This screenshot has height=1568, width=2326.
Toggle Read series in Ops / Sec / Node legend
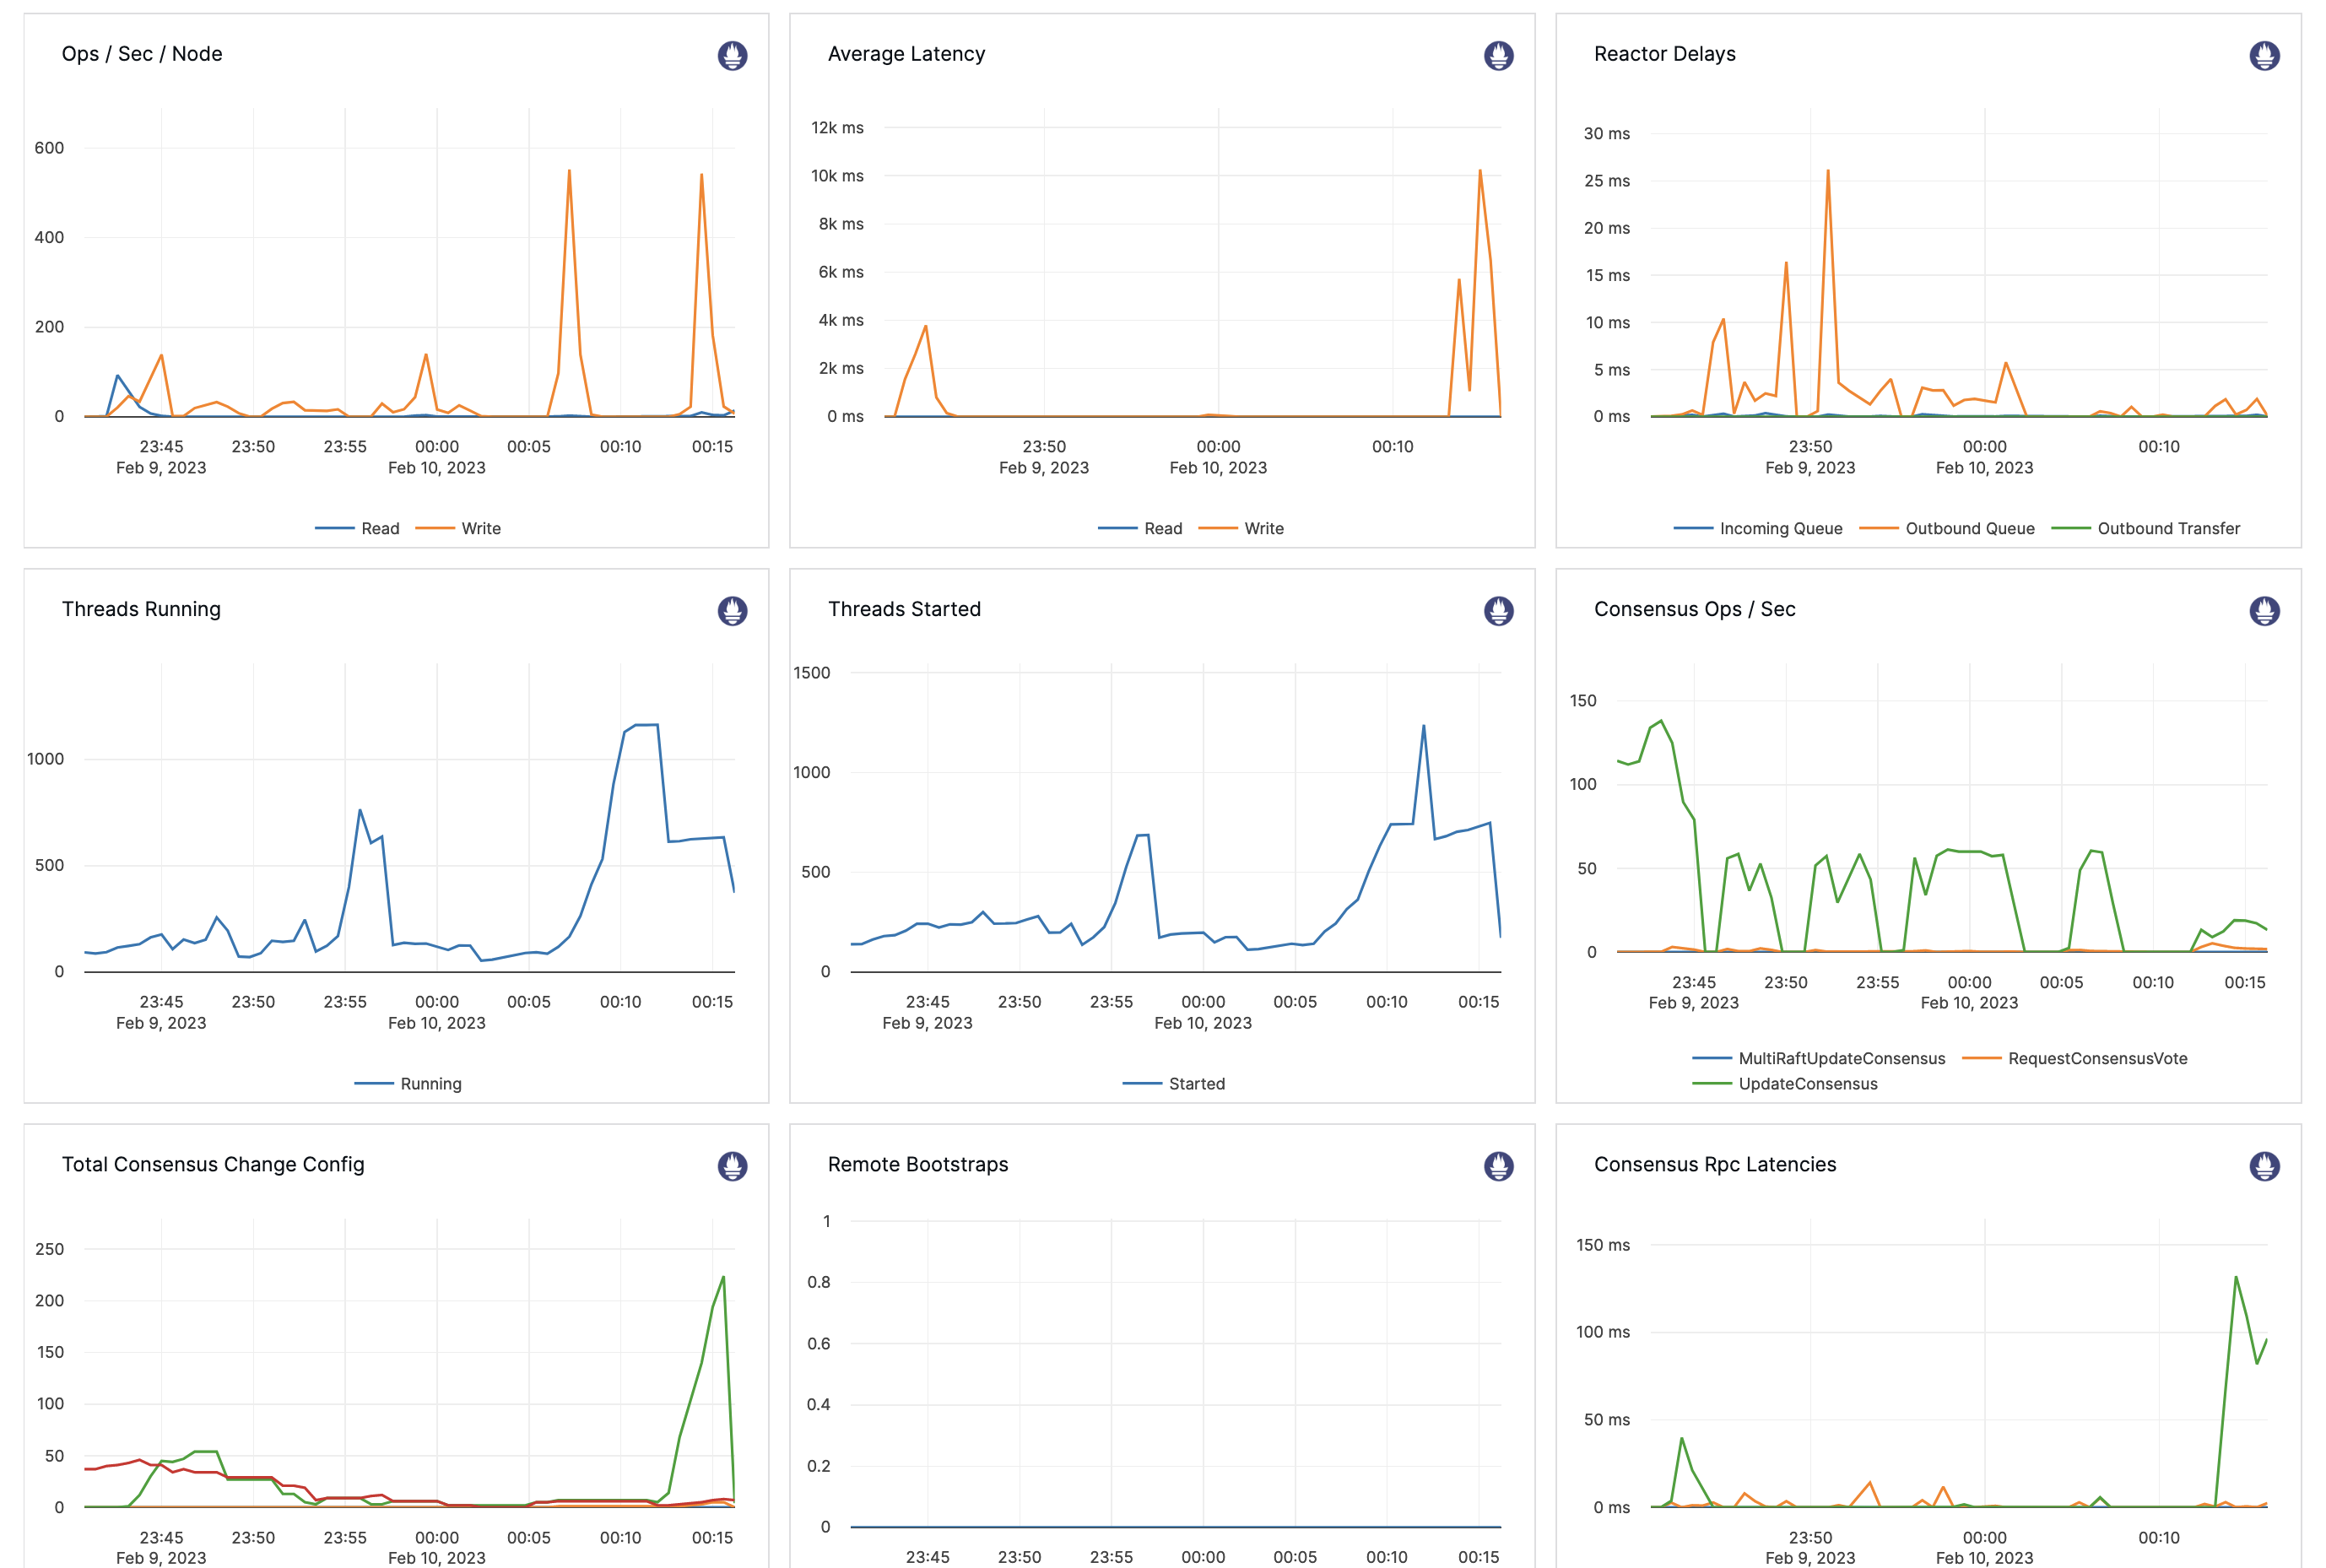[357, 528]
